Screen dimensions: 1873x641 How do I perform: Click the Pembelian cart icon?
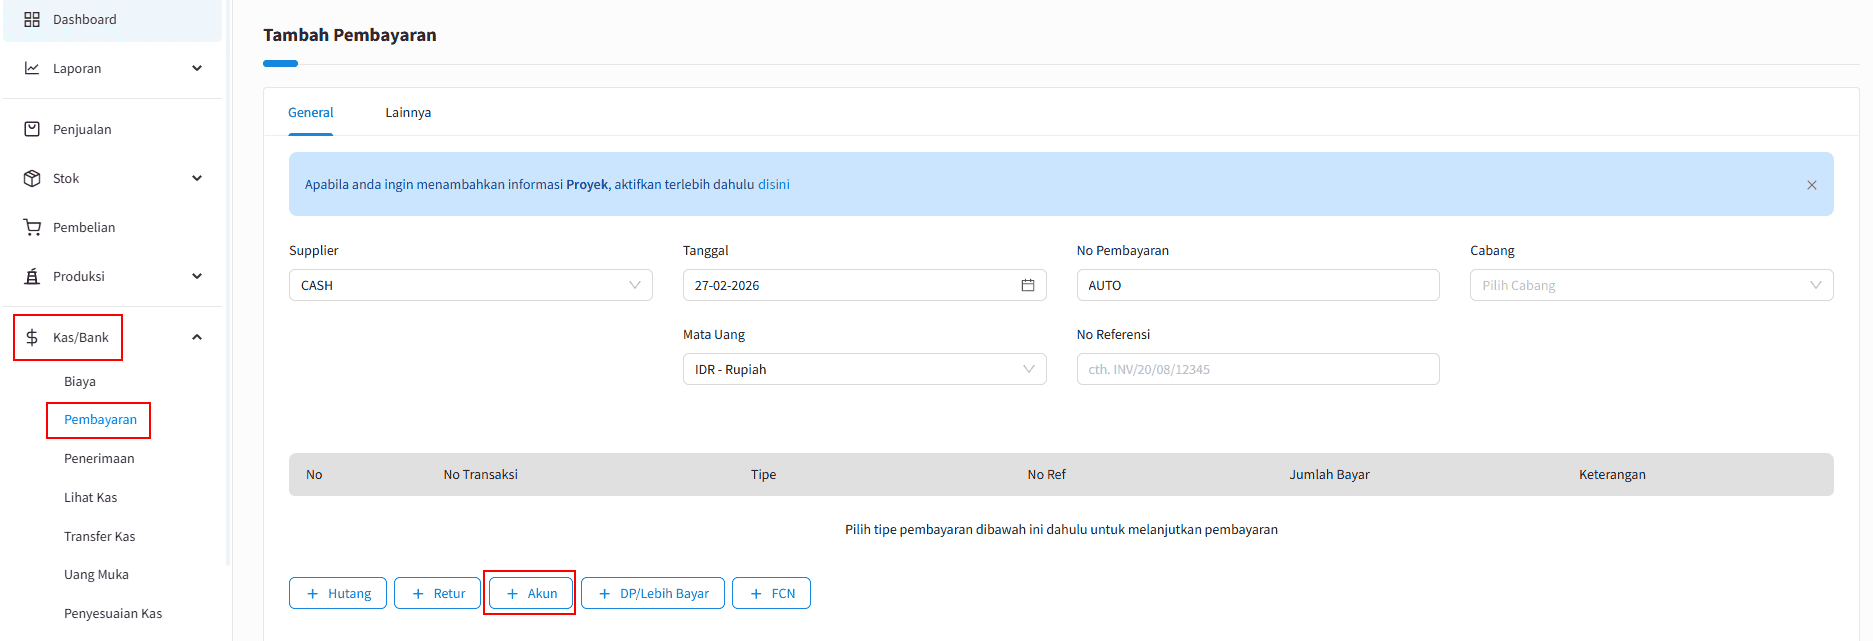[32, 227]
